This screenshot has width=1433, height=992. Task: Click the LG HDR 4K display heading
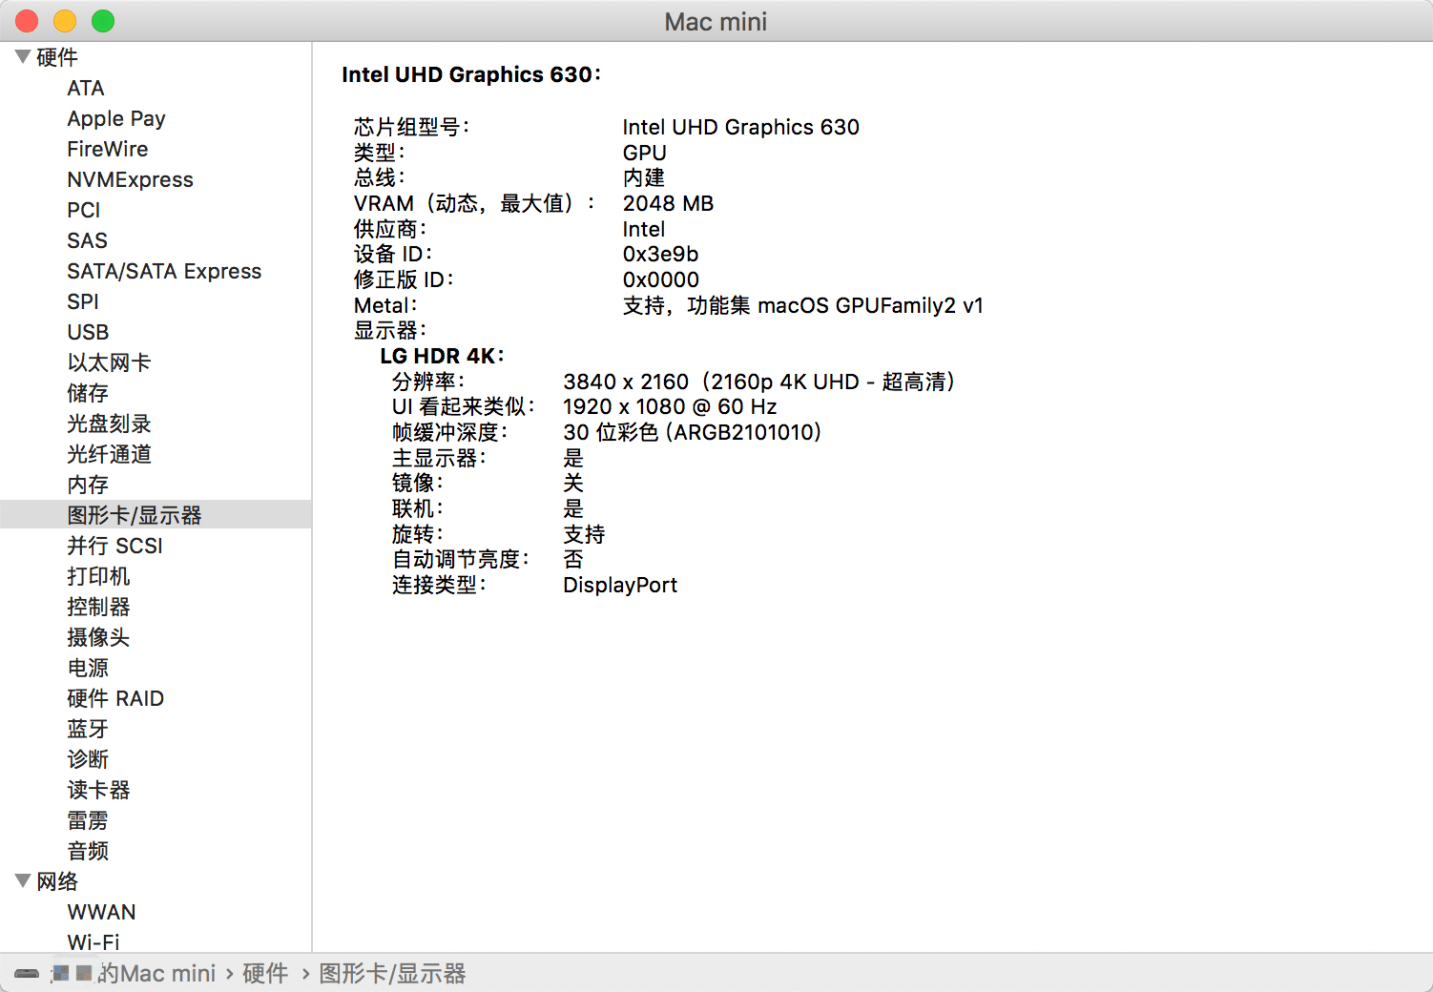[x=442, y=356]
